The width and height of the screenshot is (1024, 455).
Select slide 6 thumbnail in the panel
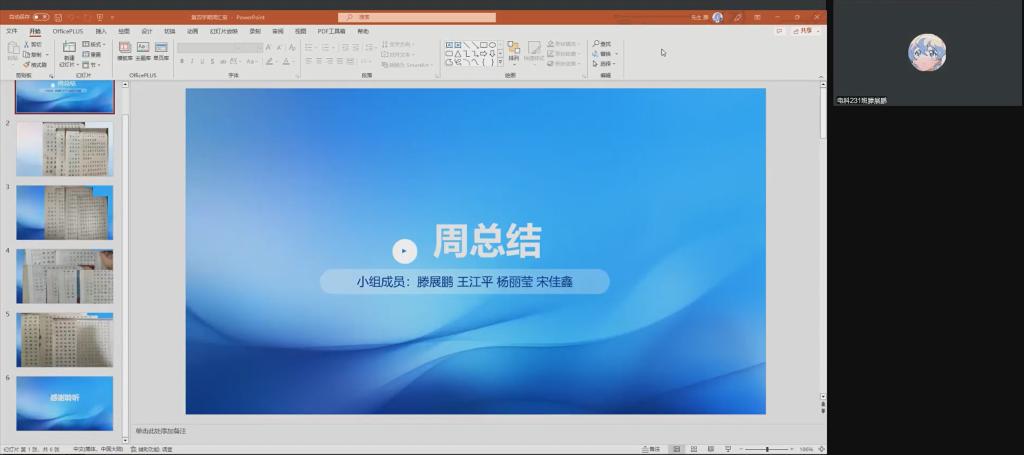tap(65, 403)
